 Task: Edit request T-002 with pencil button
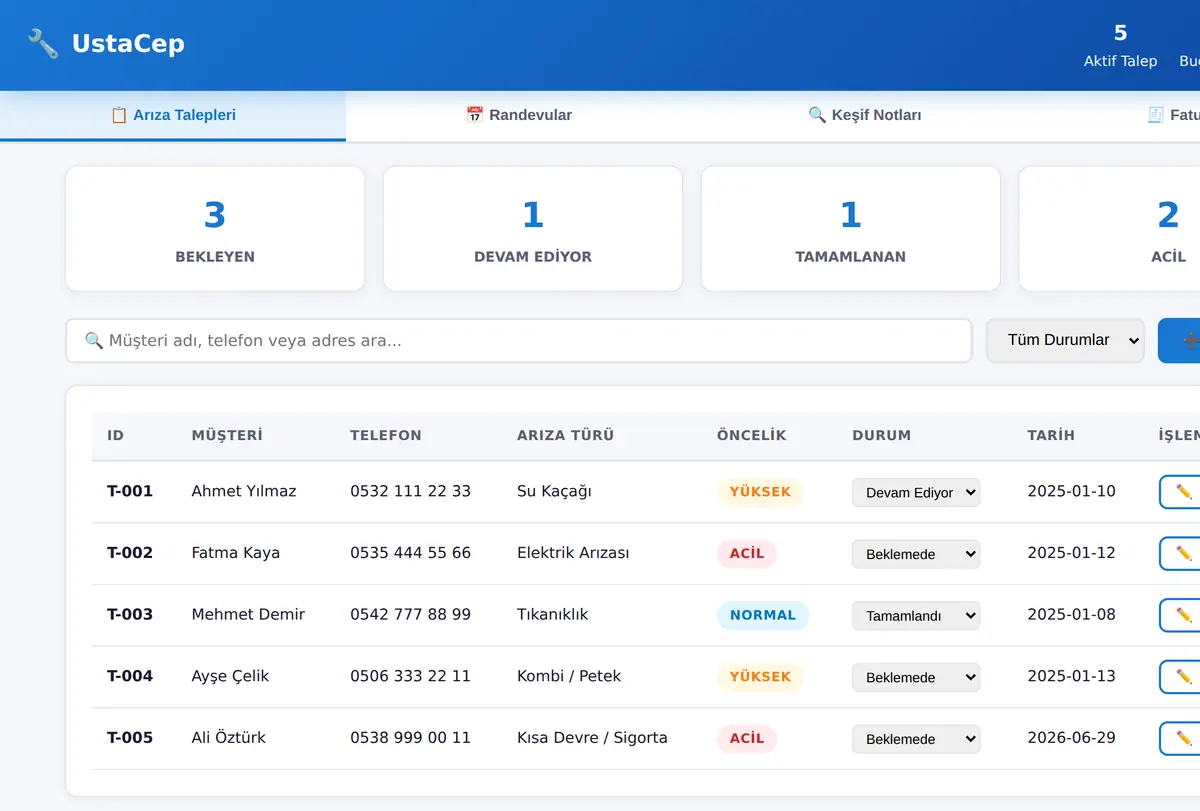click(x=1182, y=553)
